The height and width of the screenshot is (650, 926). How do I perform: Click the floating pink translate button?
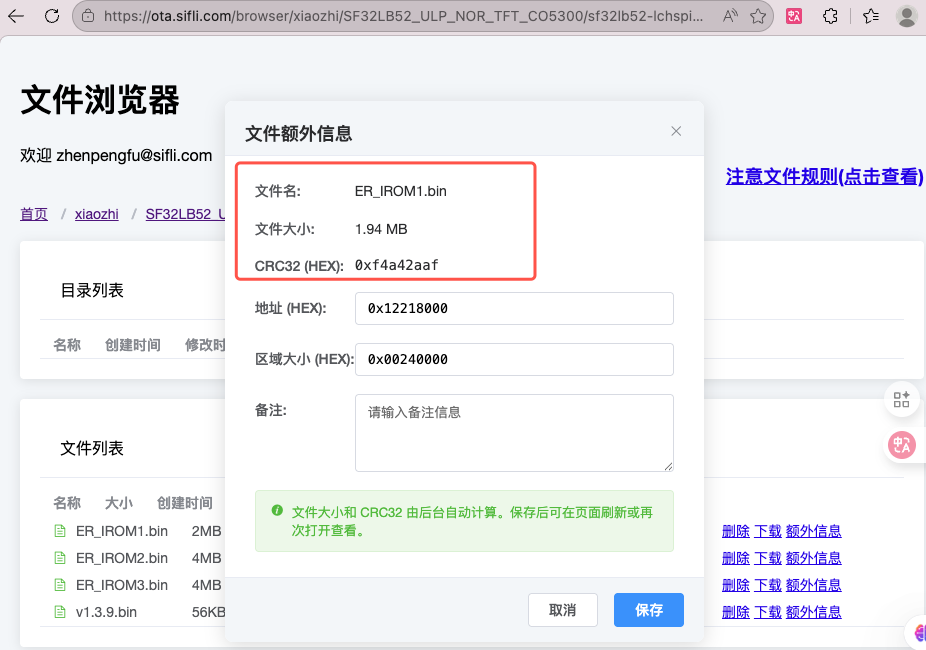click(902, 445)
